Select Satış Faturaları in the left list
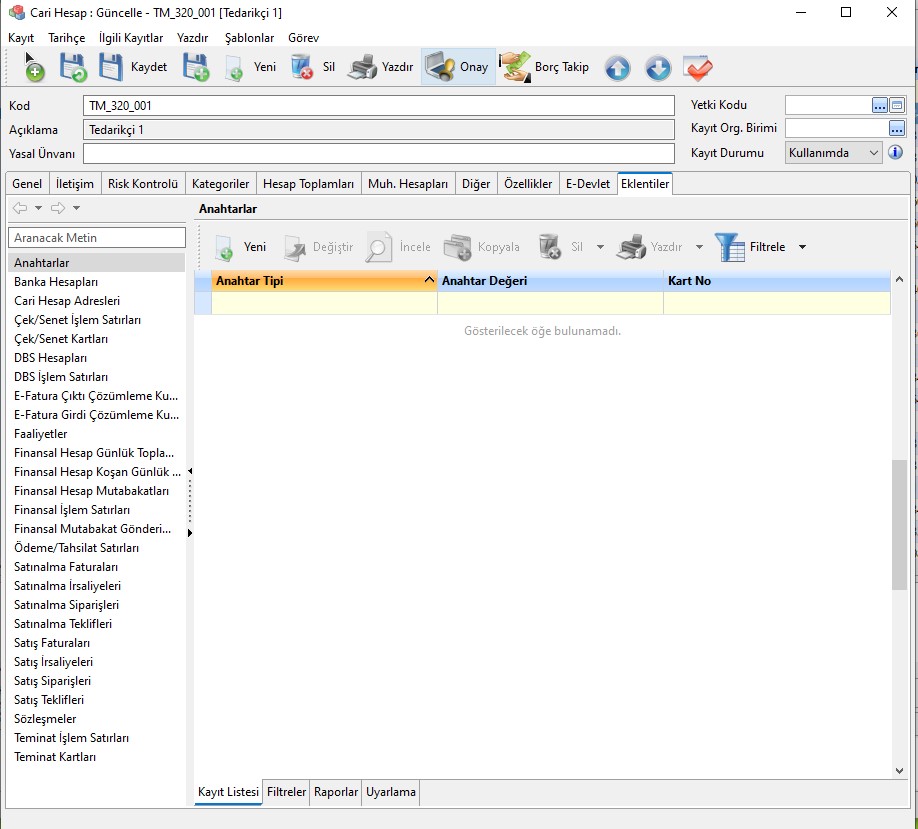This screenshot has width=918, height=829. (x=52, y=643)
